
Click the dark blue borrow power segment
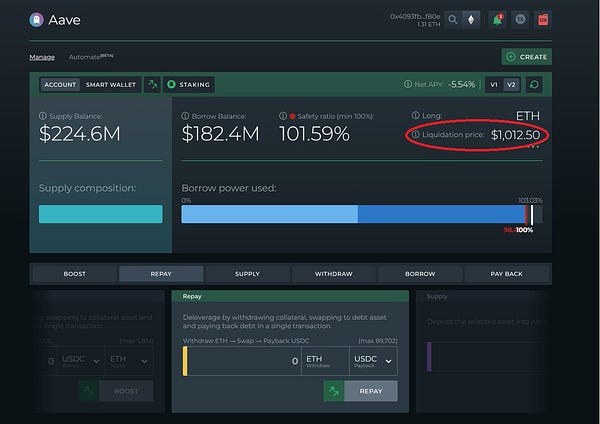click(441, 214)
